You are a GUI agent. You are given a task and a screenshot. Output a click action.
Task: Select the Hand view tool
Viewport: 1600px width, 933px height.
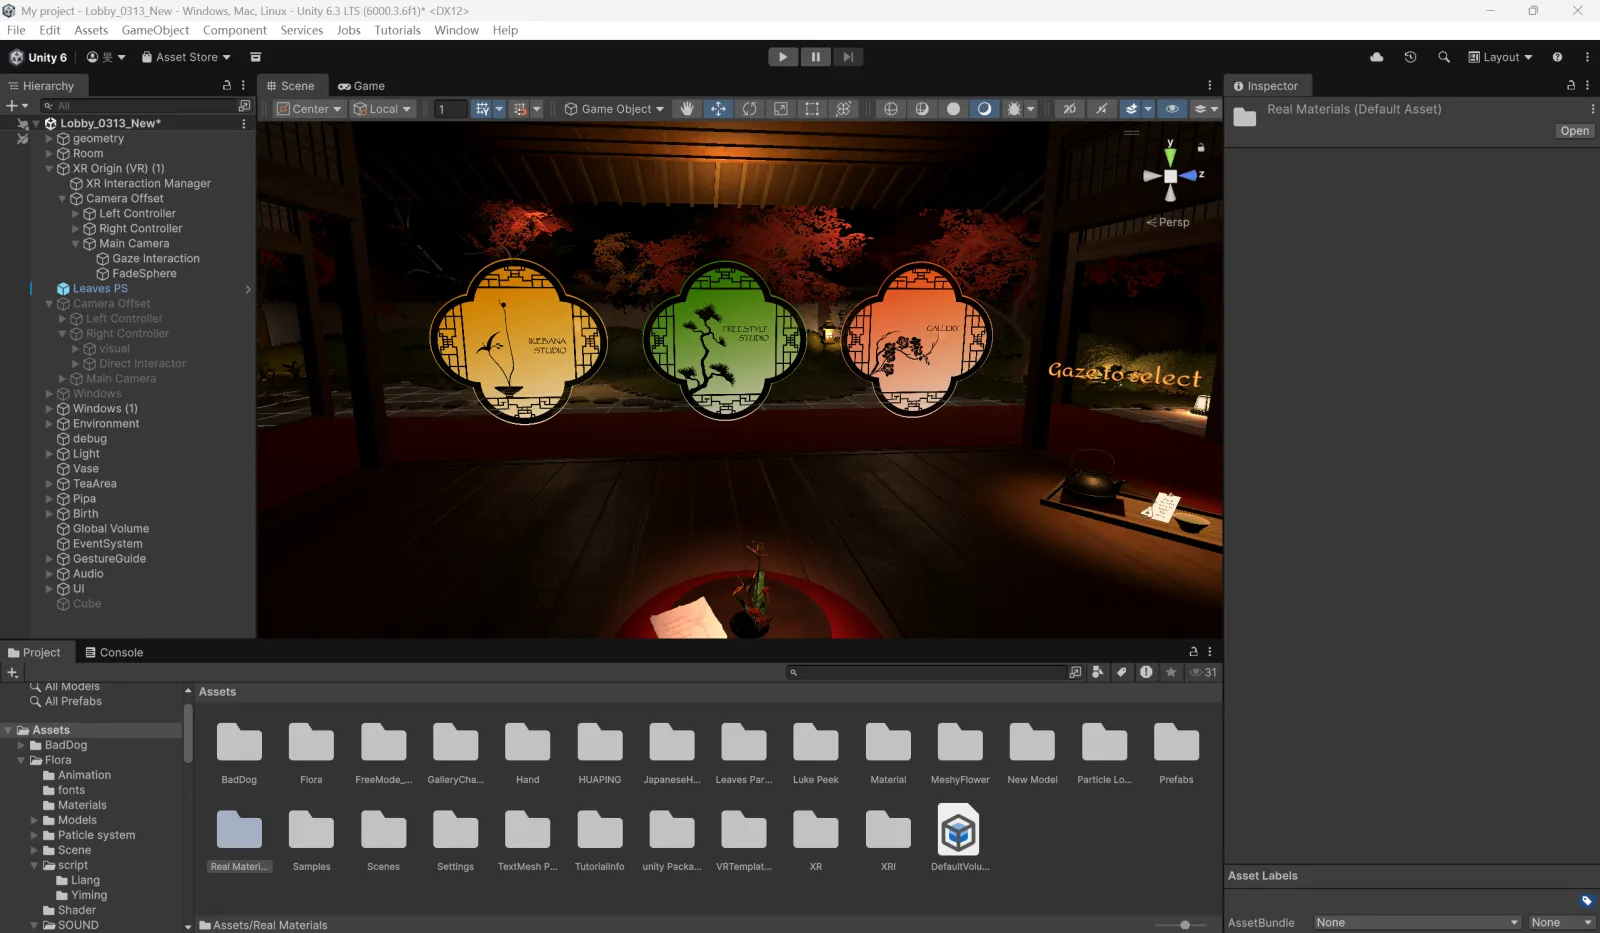tap(687, 109)
